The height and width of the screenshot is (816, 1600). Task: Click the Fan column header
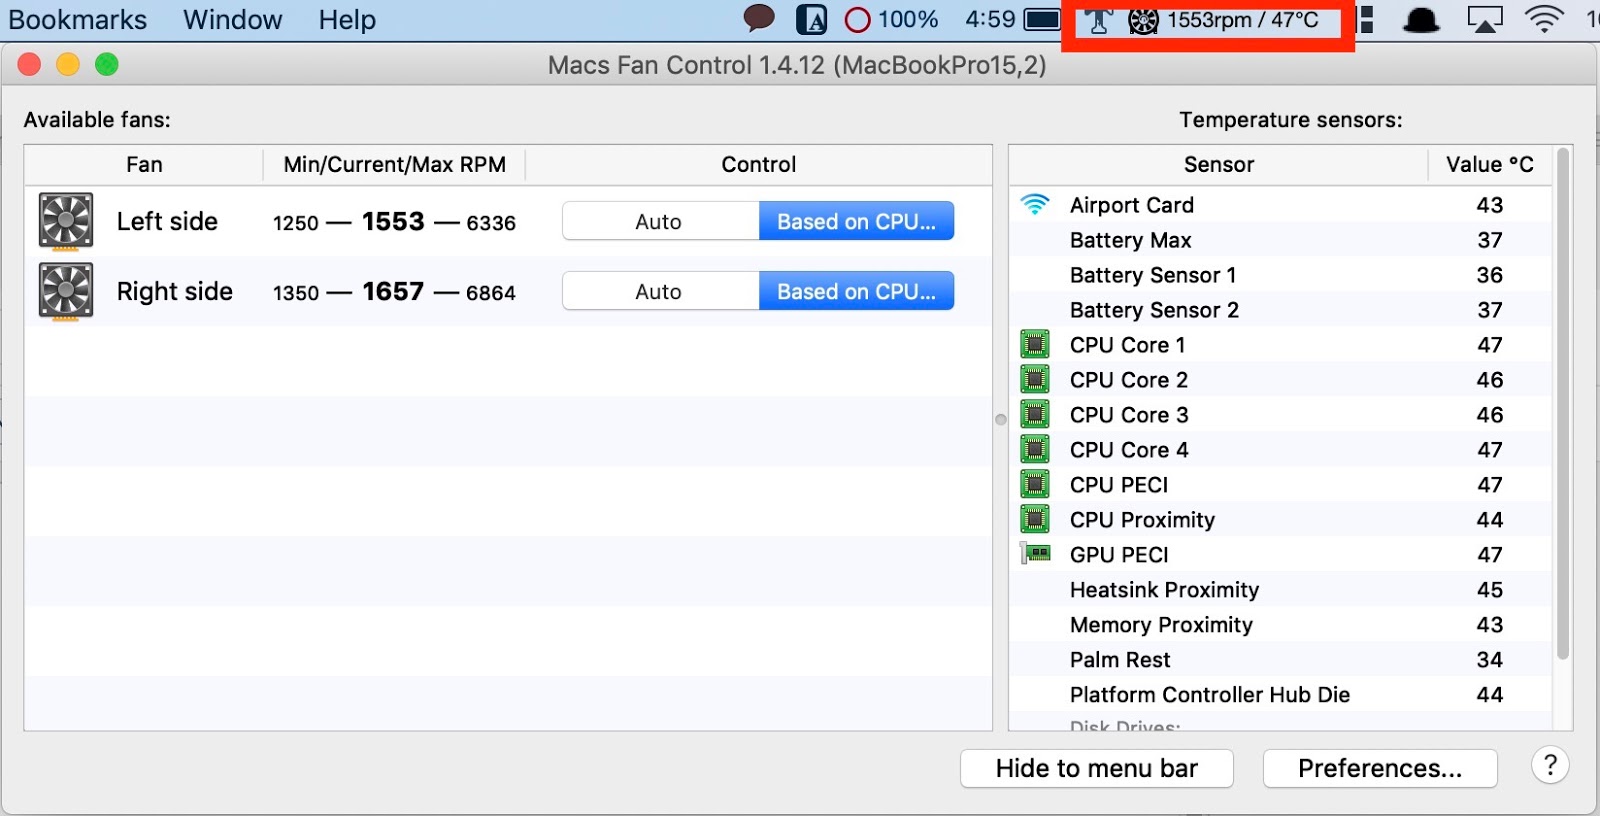pyautogui.click(x=144, y=164)
